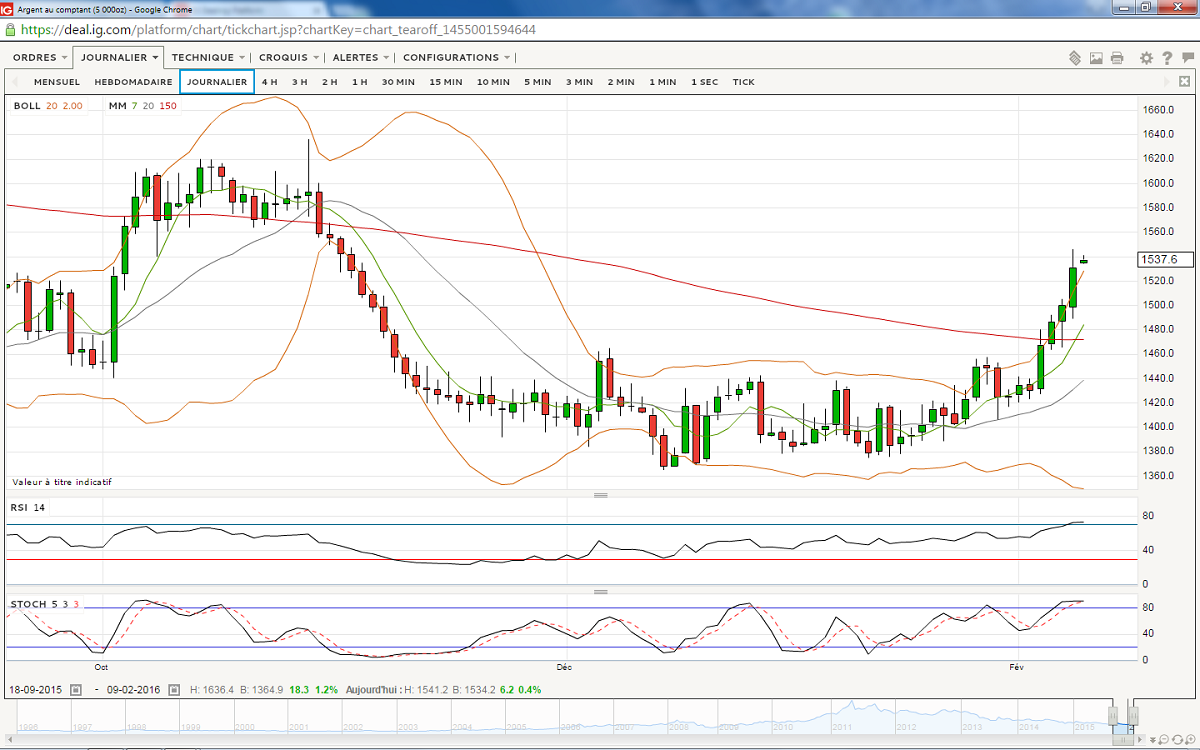This screenshot has width=1200, height=750.
Task: Select the 4 H timeframe tab
Action: pos(270,82)
